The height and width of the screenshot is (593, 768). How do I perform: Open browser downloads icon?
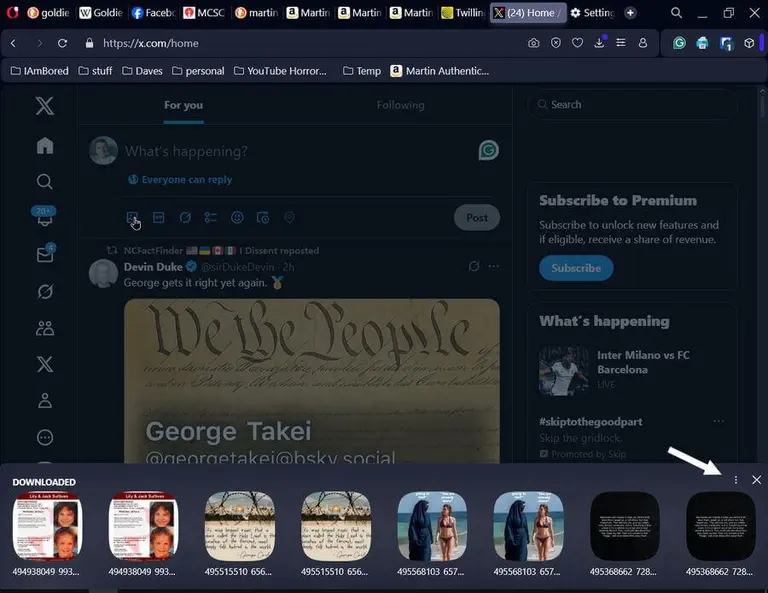coord(600,43)
